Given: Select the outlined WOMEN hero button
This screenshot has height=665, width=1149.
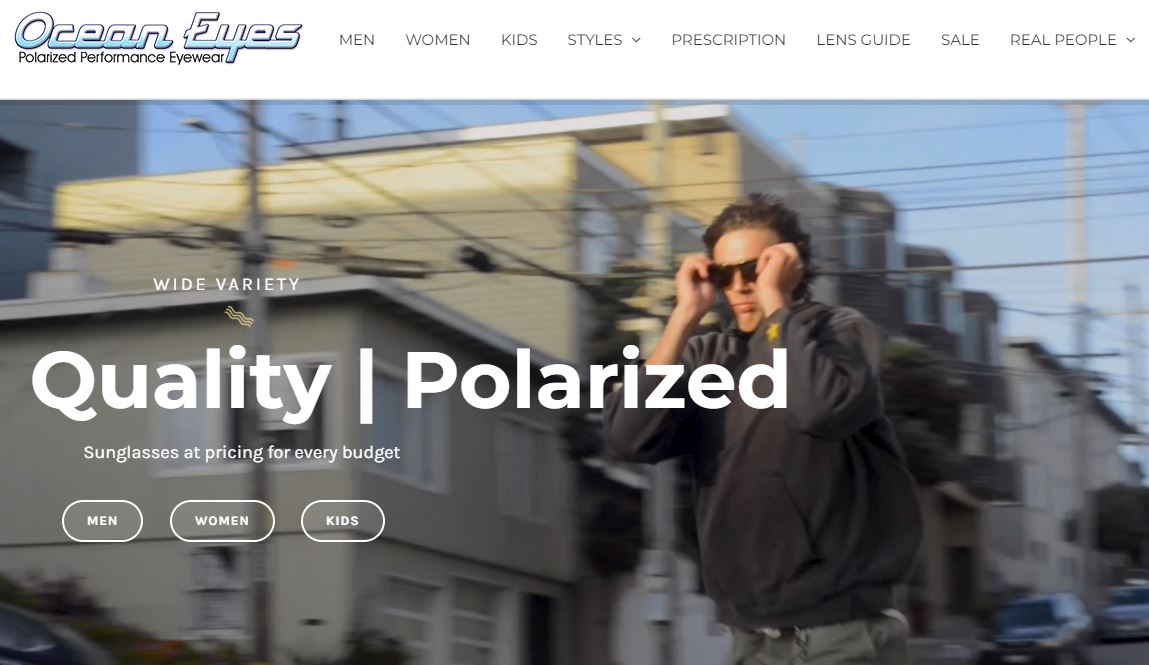Looking at the screenshot, I should click(222, 521).
